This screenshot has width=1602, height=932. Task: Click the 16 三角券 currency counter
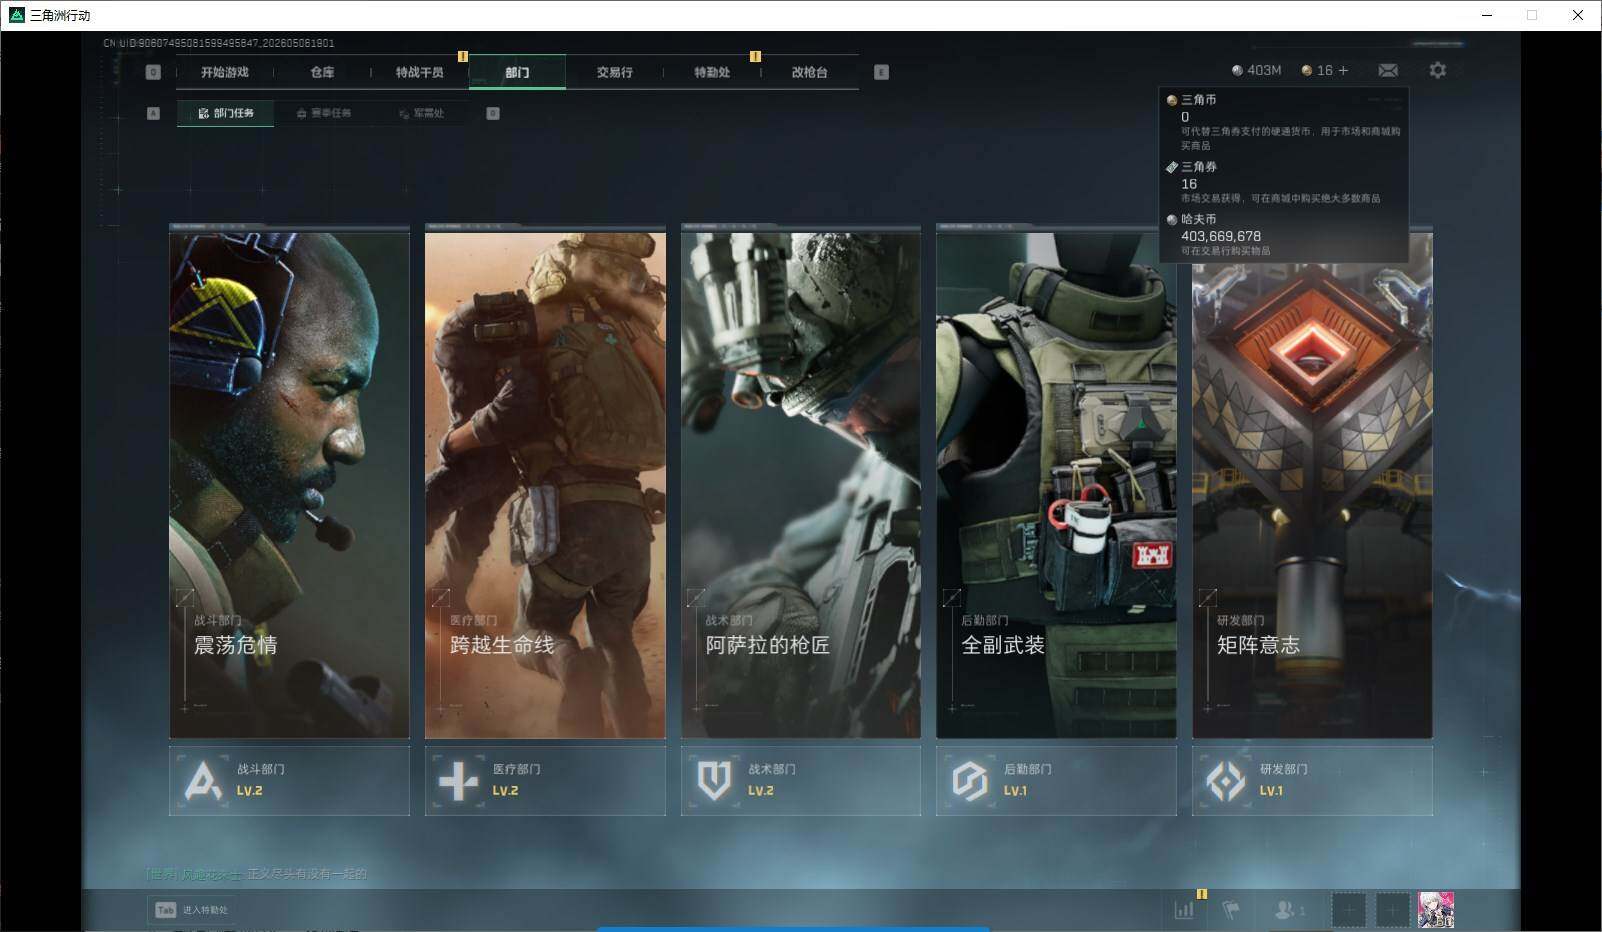coord(1317,70)
